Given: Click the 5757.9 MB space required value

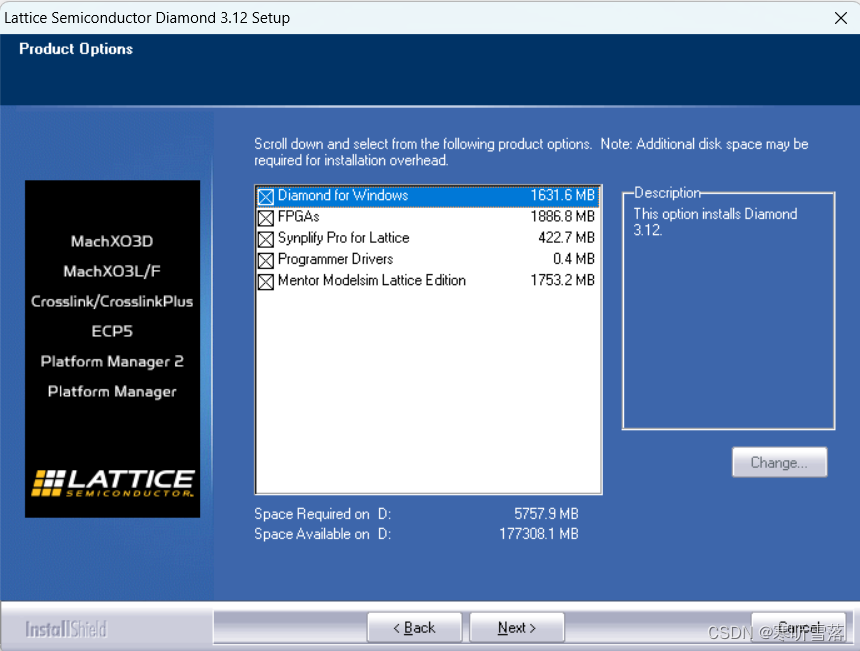Looking at the screenshot, I should (546, 514).
